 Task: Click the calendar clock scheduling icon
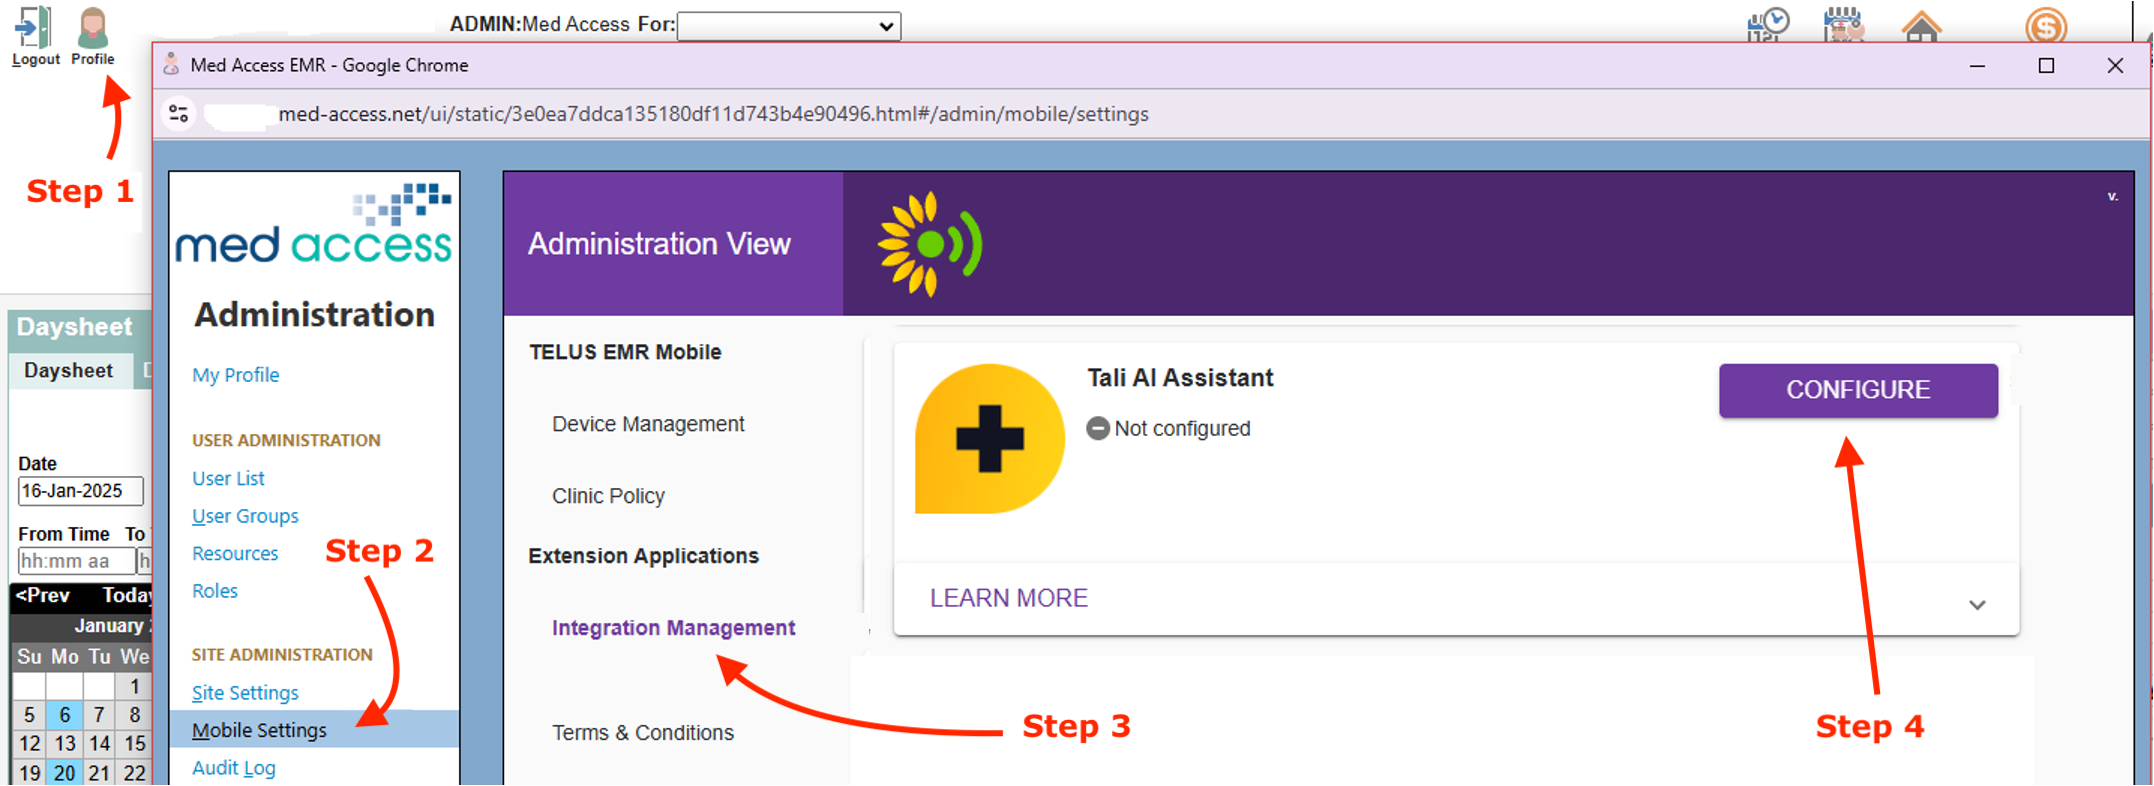click(1768, 24)
